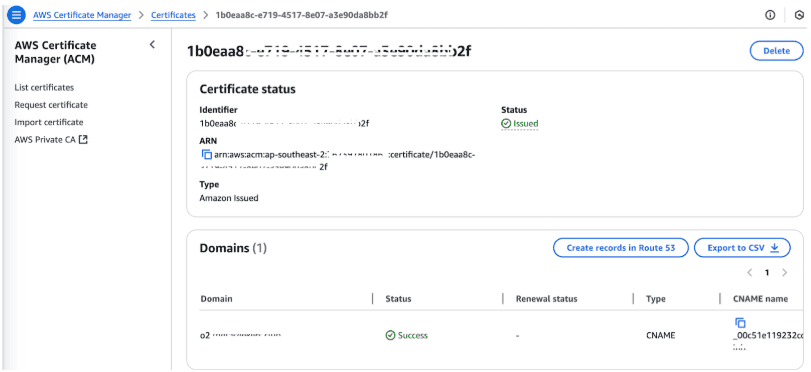Collapse the ACM side navigation panel
Viewport: 811px width, 372px height.
click(152, 44)
